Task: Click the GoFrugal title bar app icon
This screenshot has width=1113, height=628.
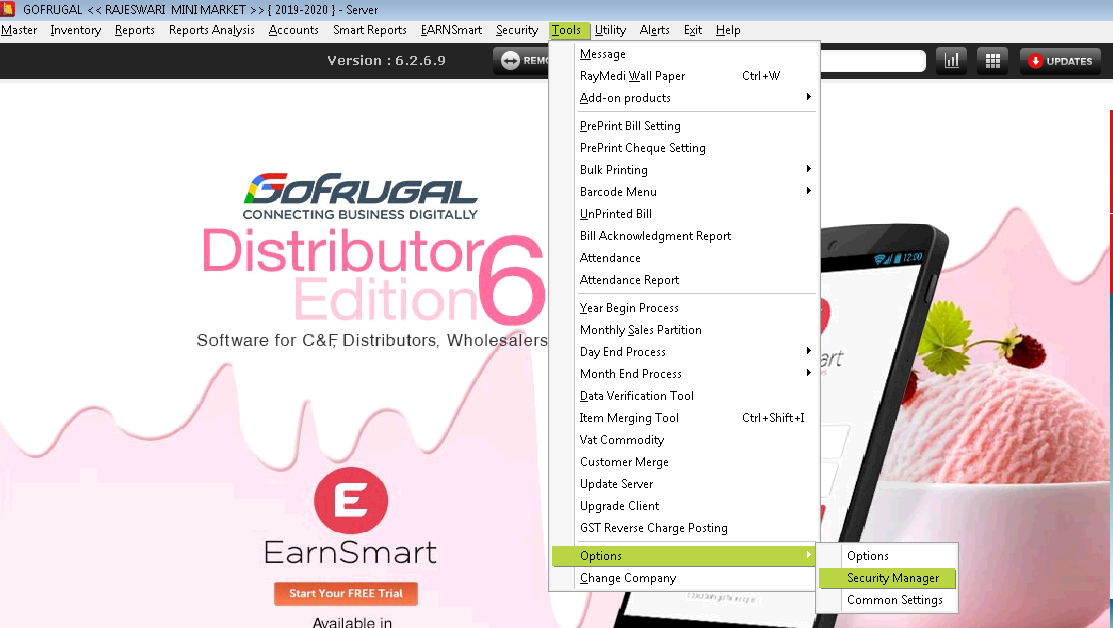Action: click(8, 9)
